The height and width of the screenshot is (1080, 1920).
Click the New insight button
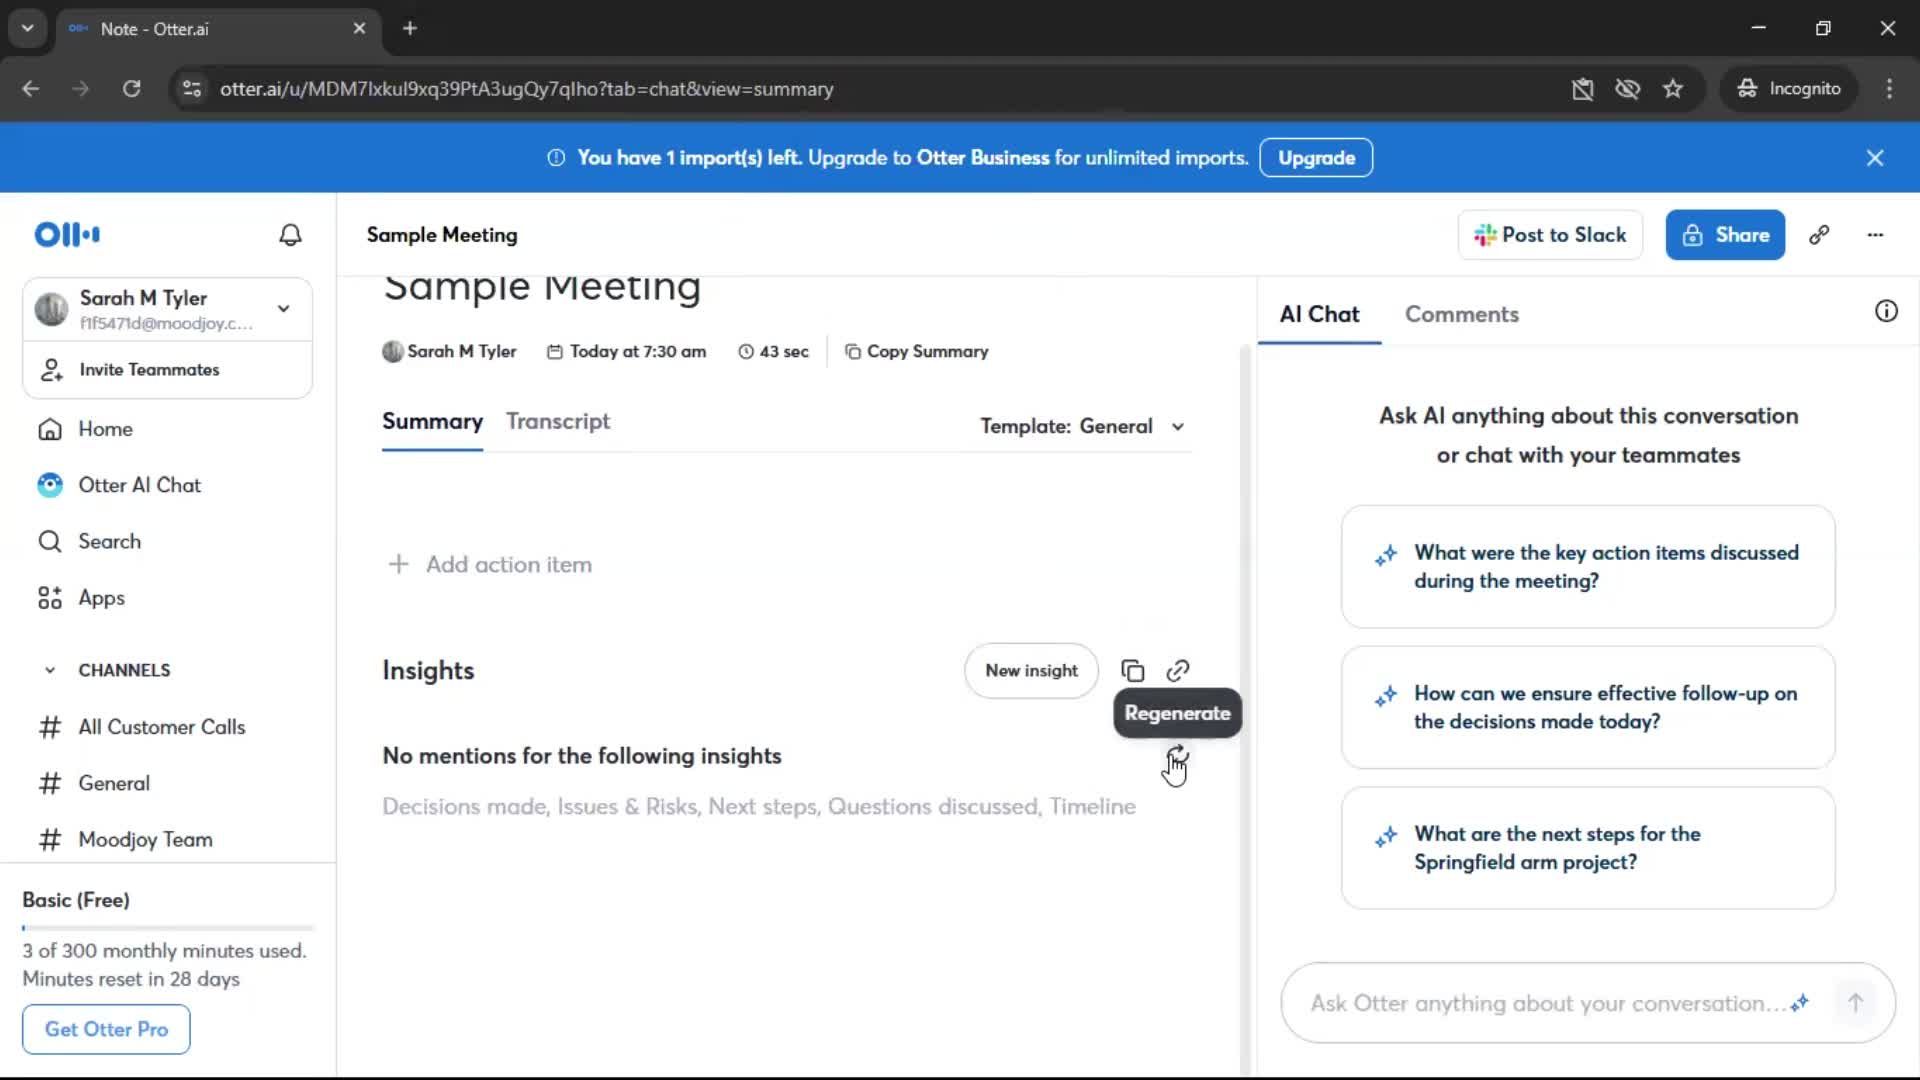coord(1031,671)
